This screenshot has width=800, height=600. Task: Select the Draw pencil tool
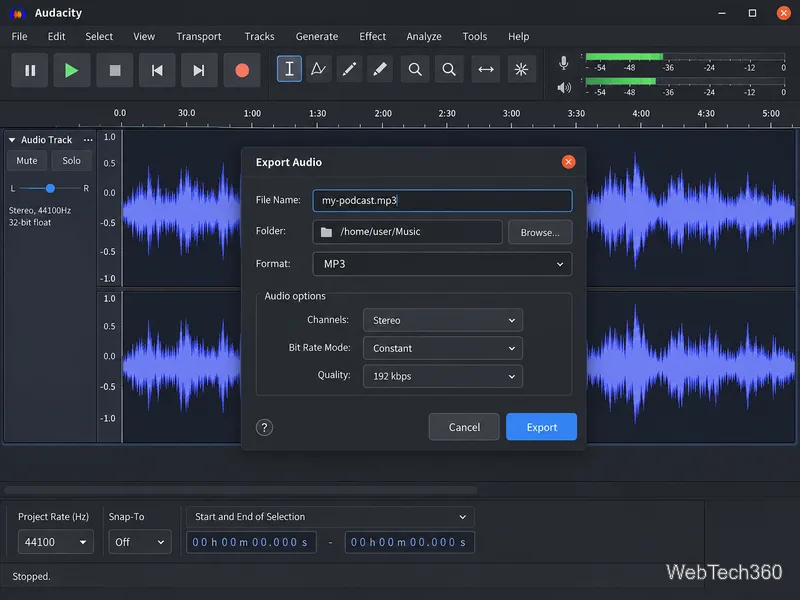pyautogui.click(x=349, y=69)
